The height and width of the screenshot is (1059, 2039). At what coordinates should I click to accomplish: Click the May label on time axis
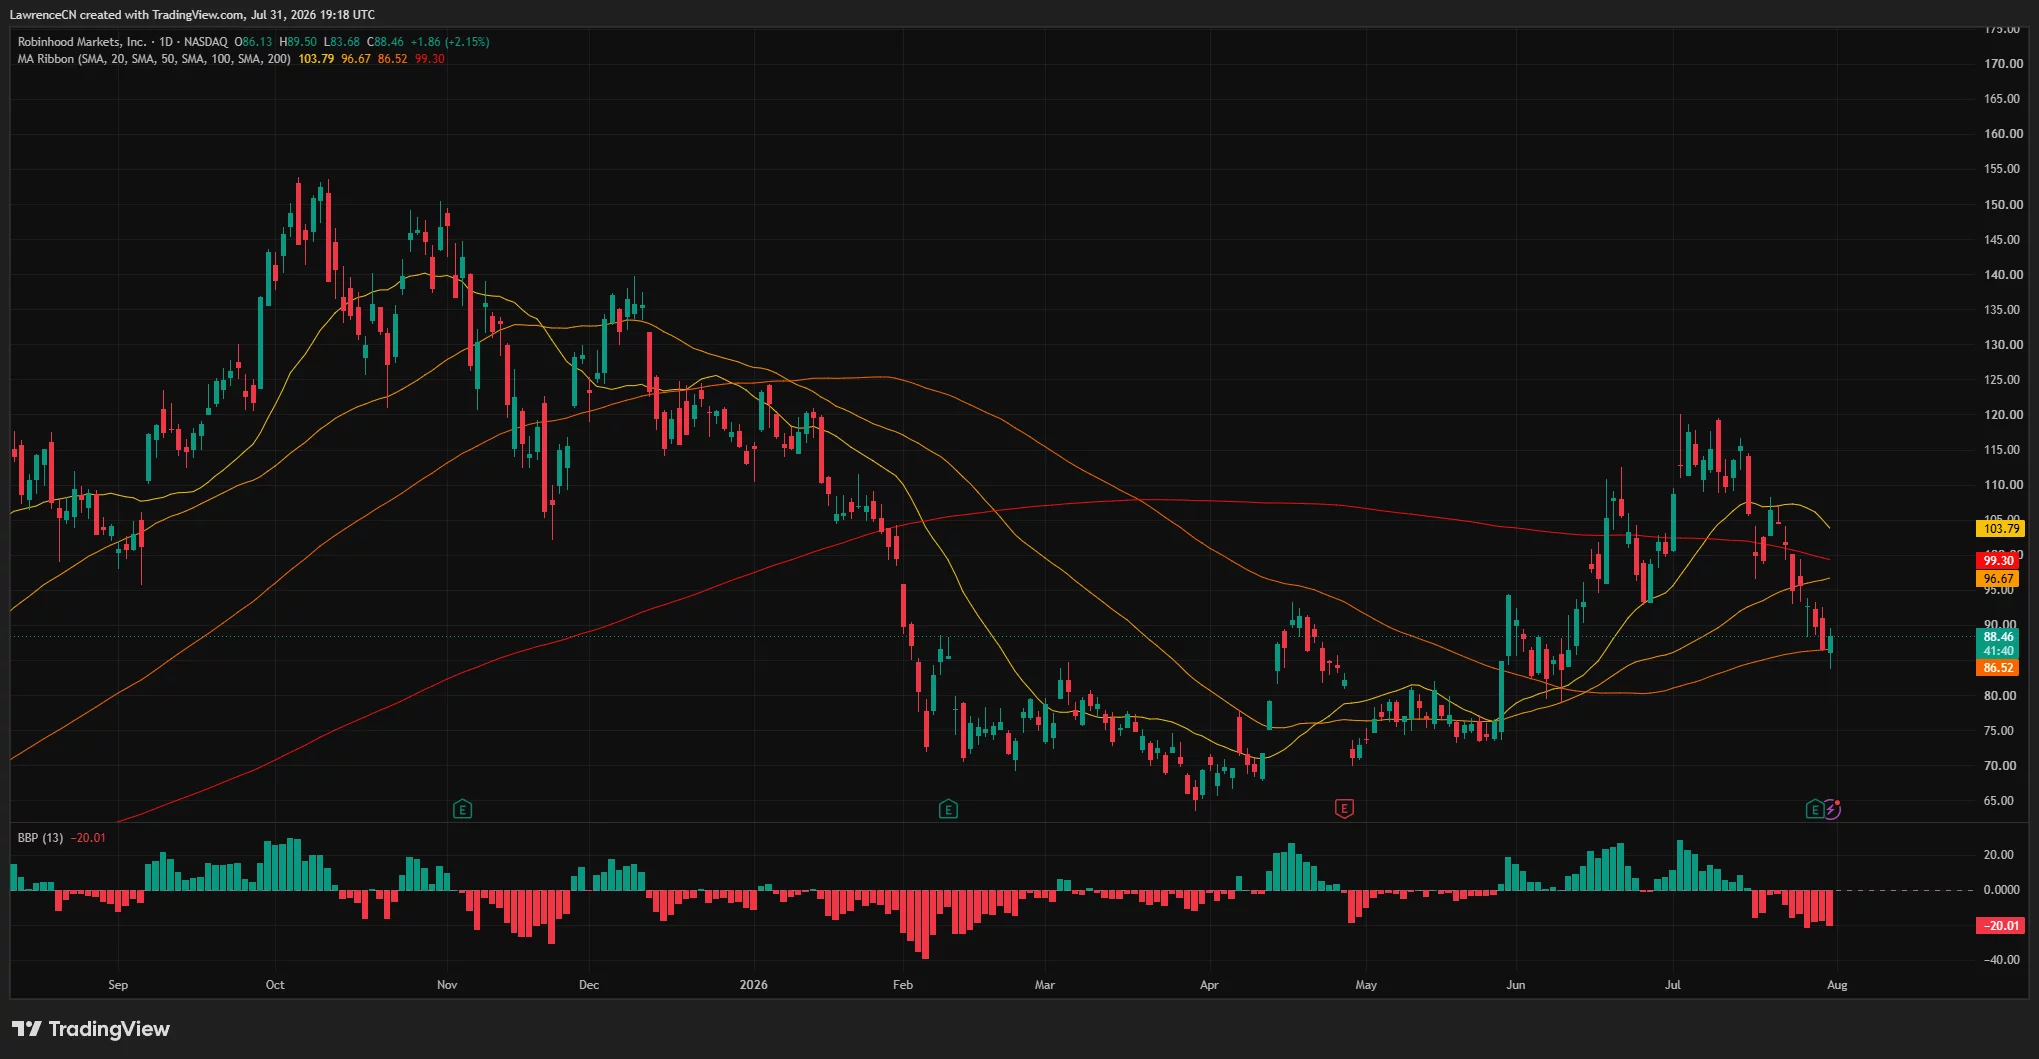[x=1366, y=985]
